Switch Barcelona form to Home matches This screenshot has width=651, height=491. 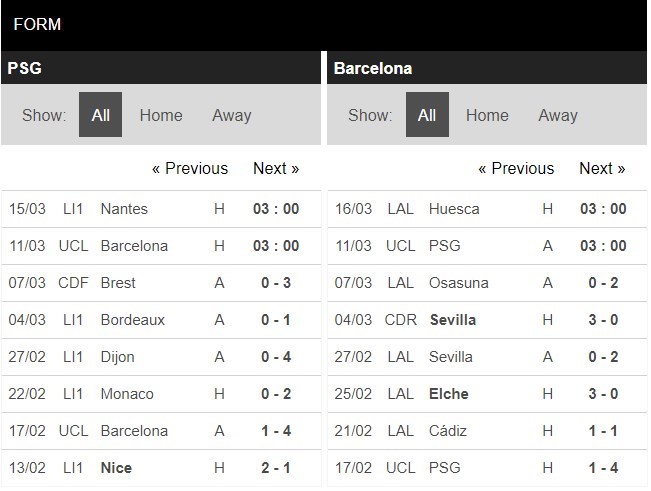[487, 115]
